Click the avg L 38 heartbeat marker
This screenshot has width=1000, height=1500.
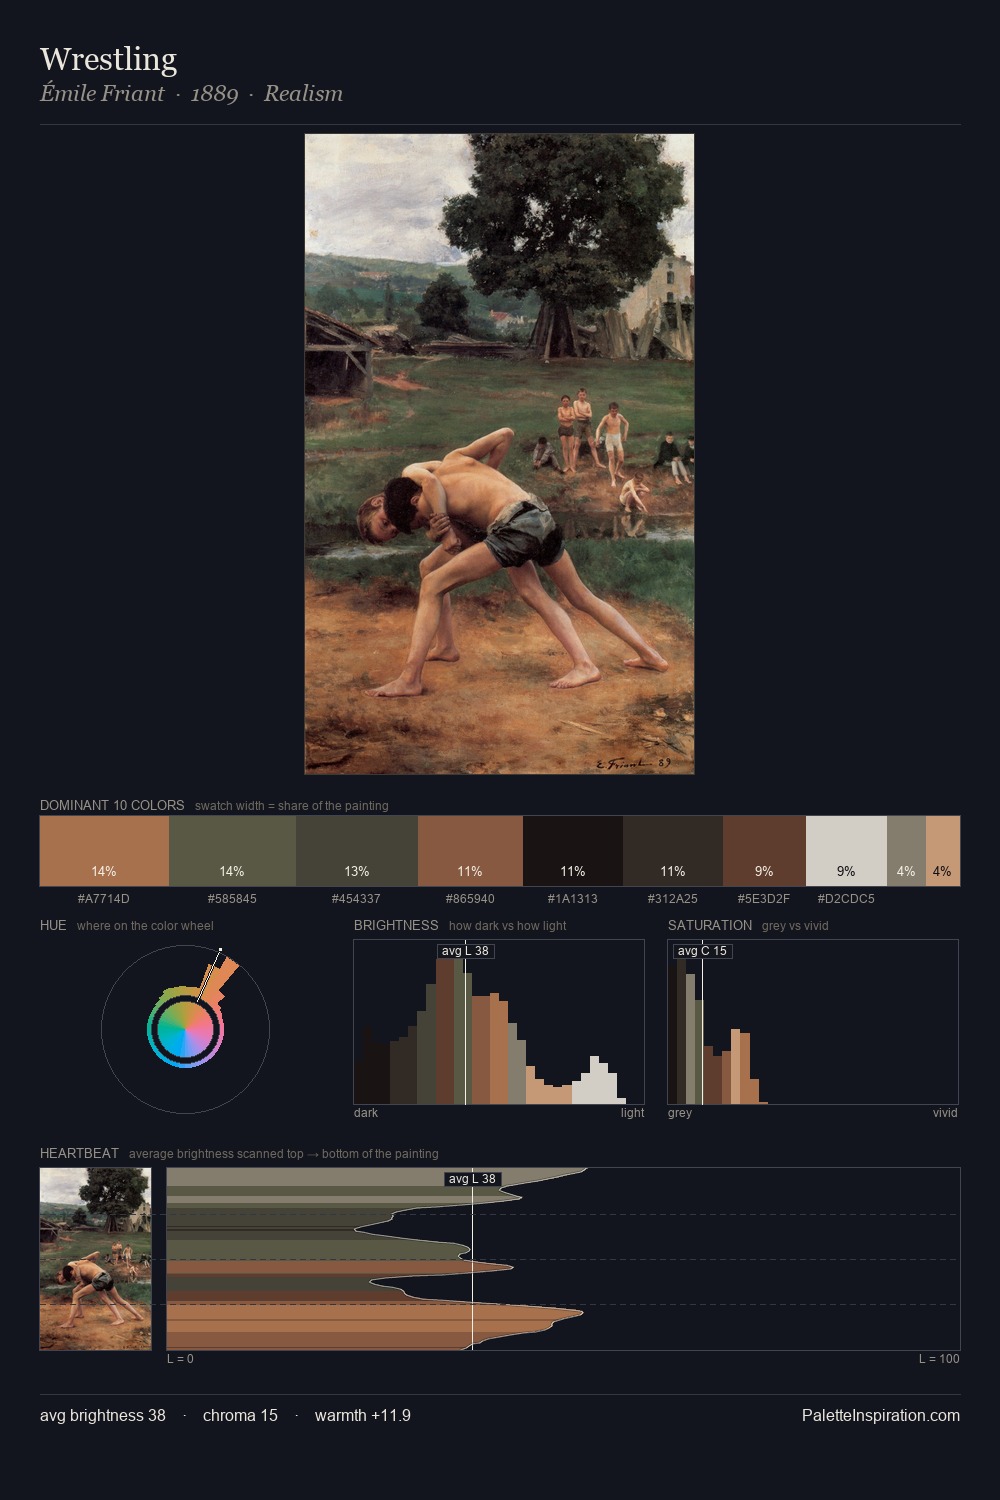[x=472, y=1179]
